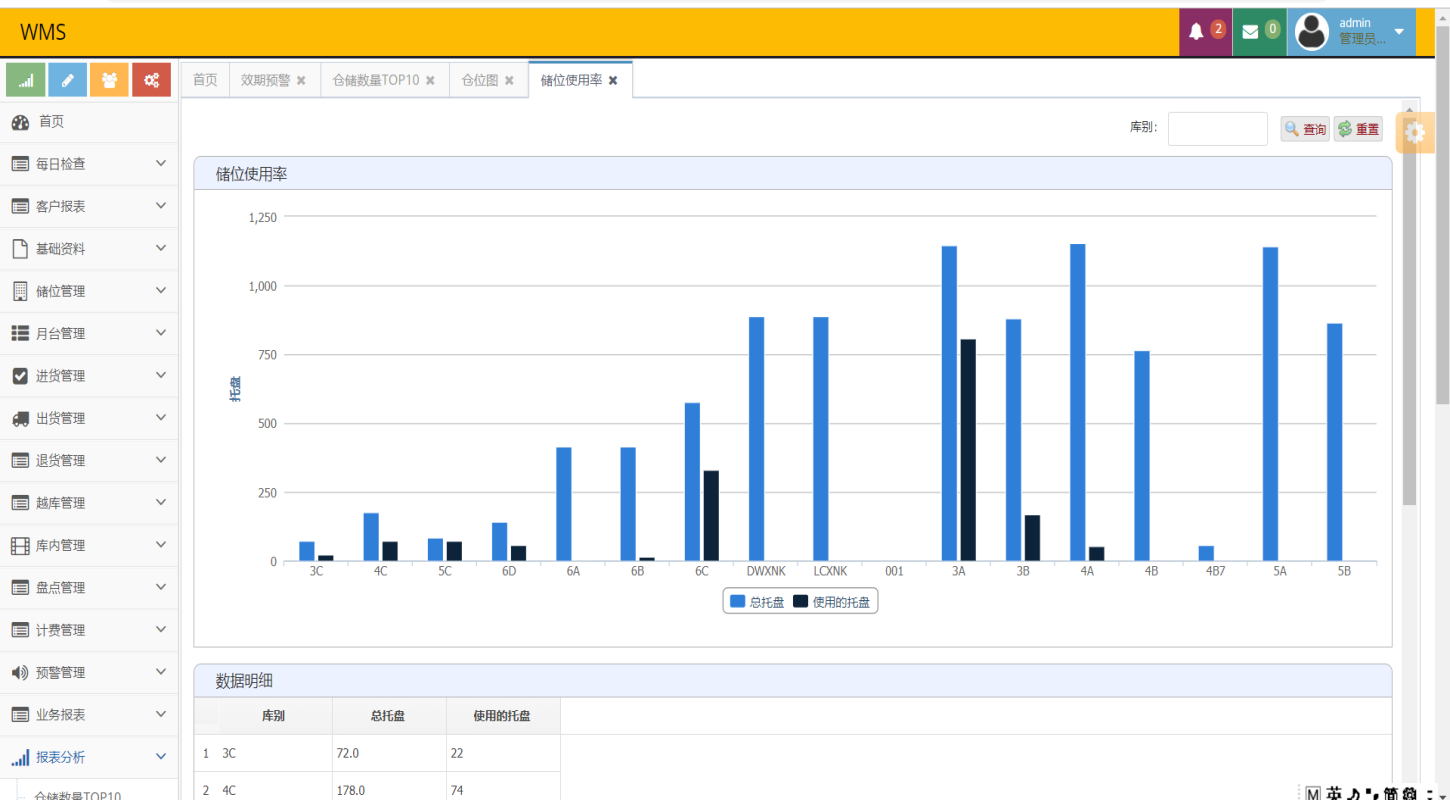
Task: Click the 库别 input field
Action: pos(1217,129)
